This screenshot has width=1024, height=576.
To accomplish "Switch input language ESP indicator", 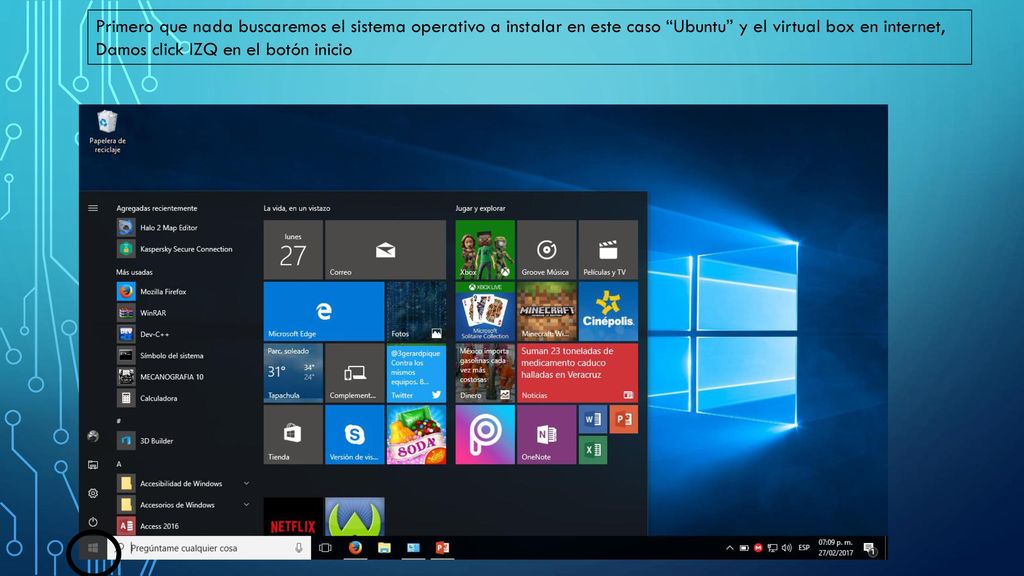I will click(804, 548).
